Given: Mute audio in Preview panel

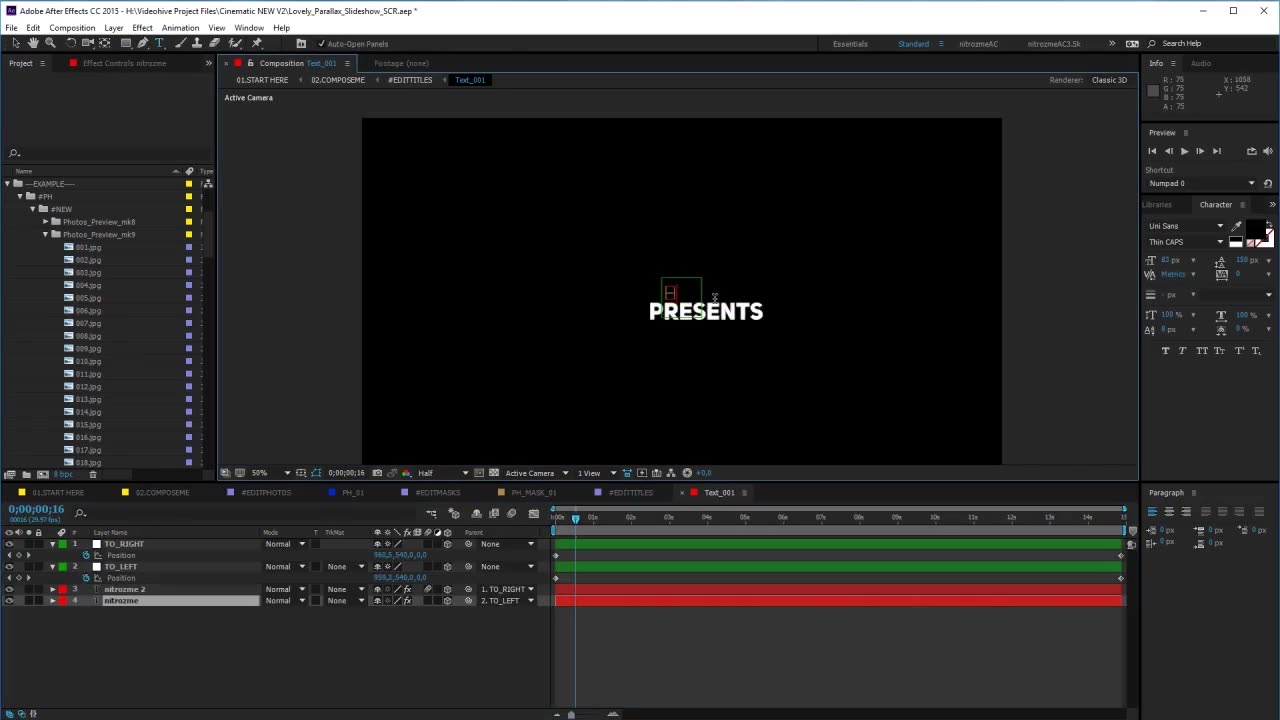Looking at the screenshot, I should click(x=1268, y=151).
